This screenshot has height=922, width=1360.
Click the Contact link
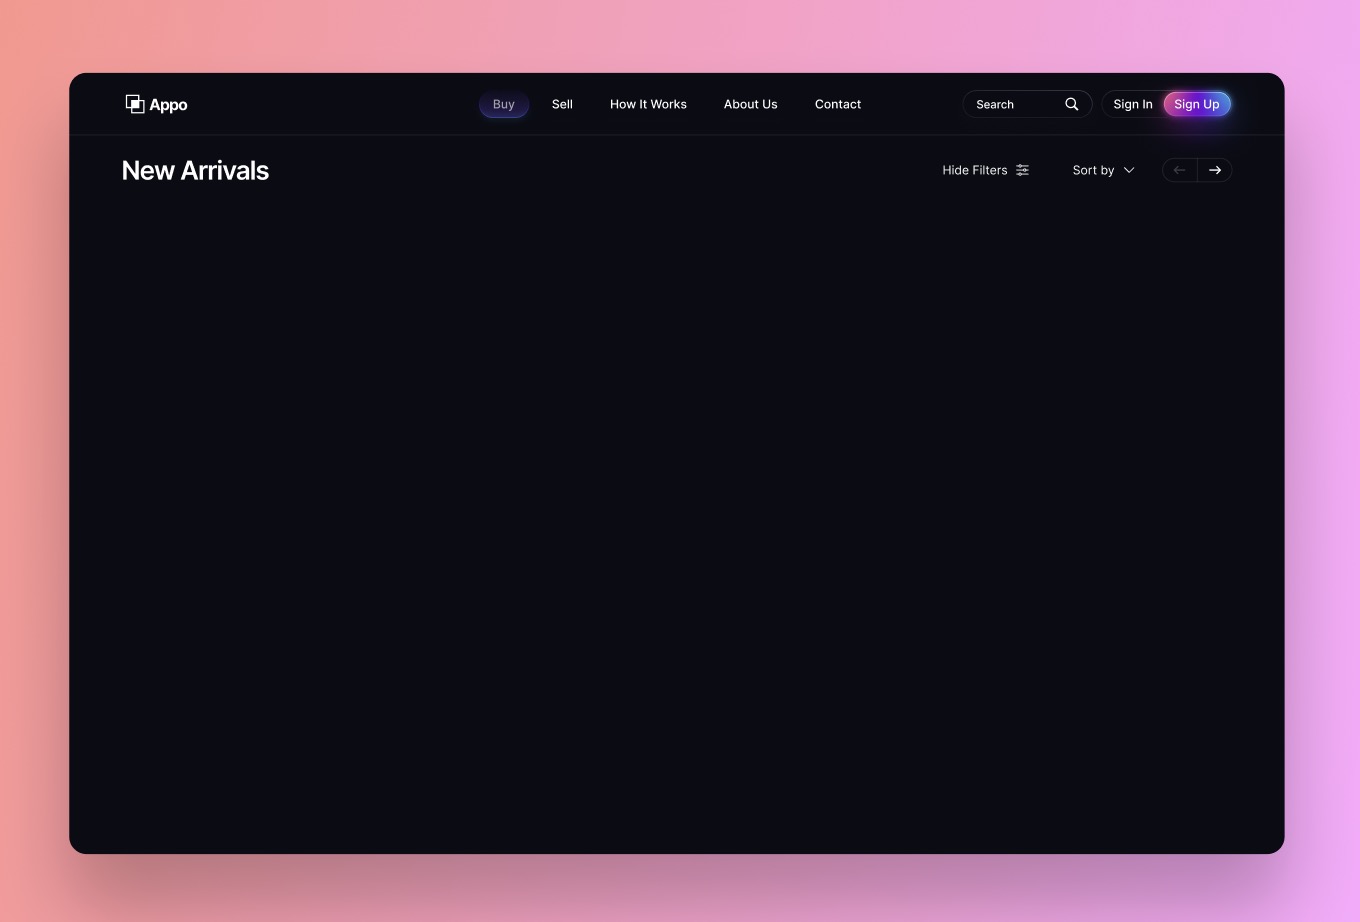[x=837, y=104]
